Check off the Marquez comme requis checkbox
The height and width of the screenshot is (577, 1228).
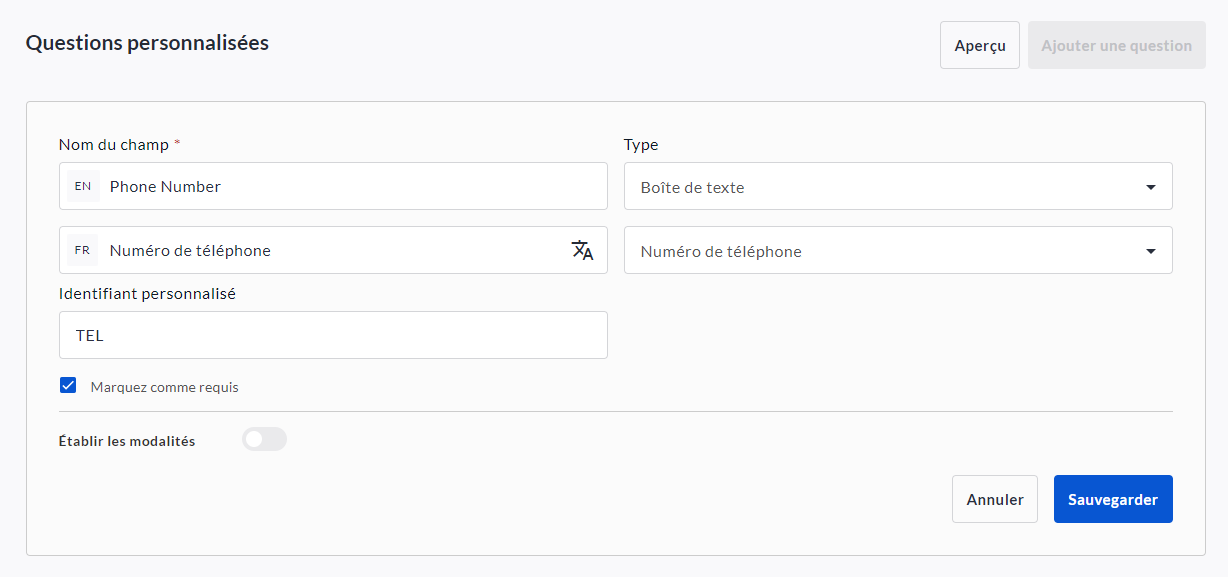[x=68, y=386]
